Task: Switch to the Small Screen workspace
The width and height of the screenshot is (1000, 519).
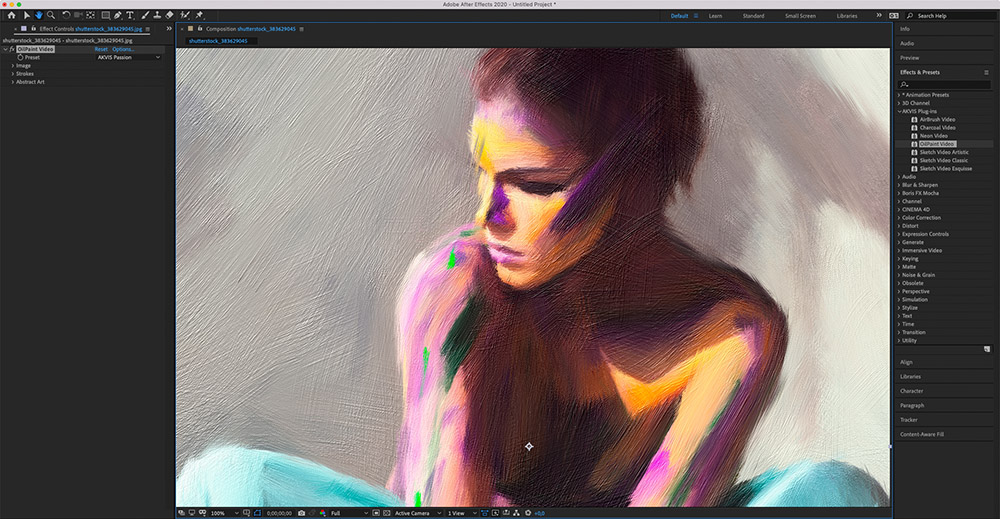Action: click(799, 16)
